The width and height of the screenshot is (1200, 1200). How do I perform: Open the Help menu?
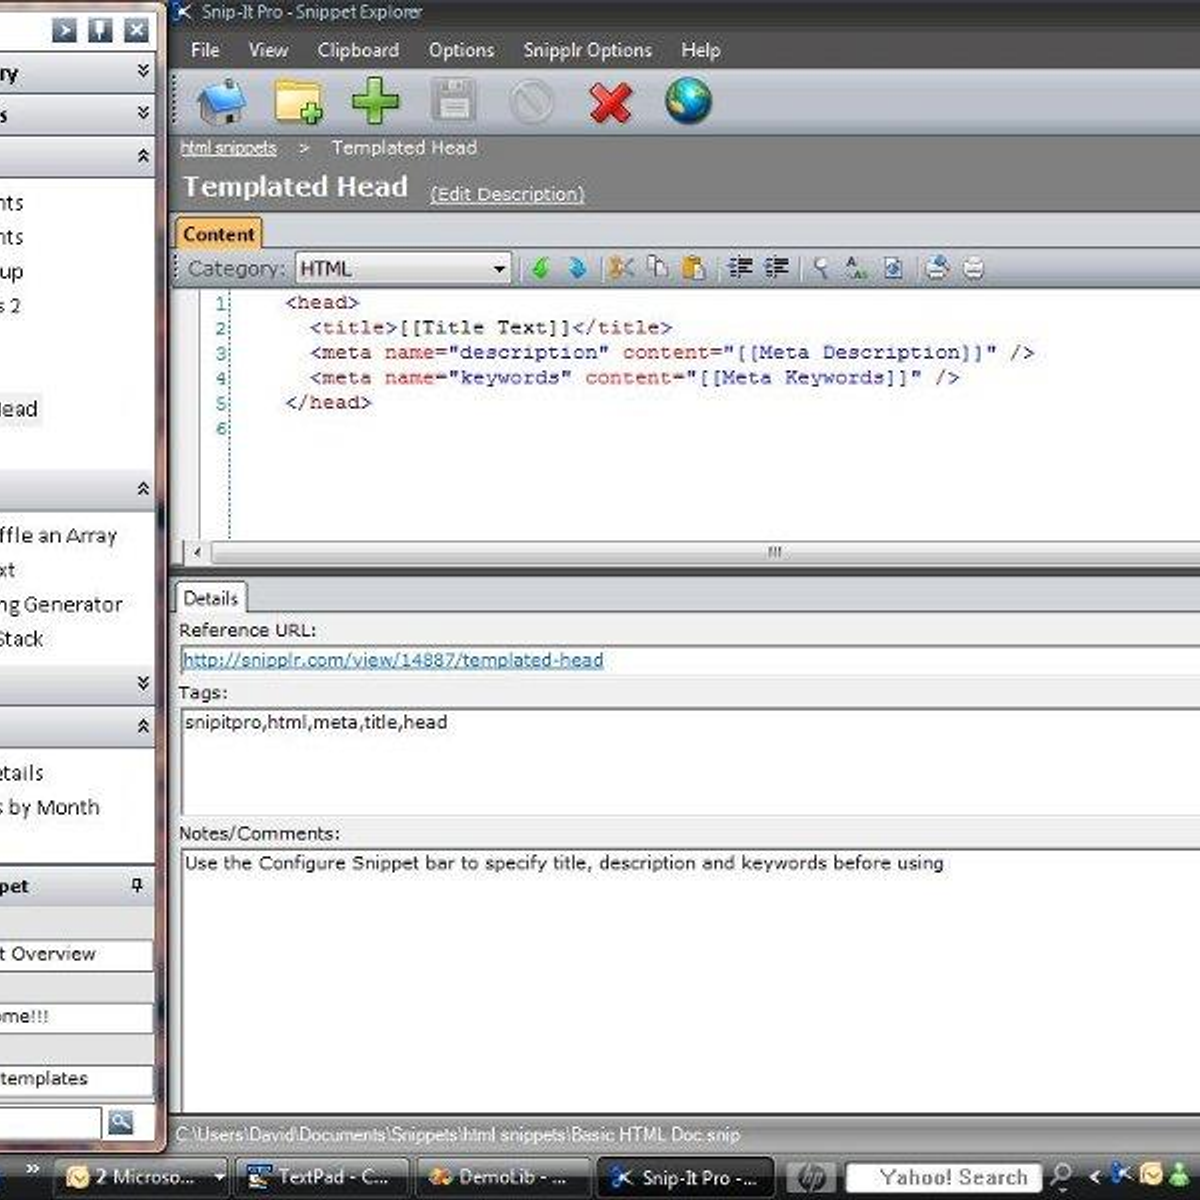click(700, 49)
